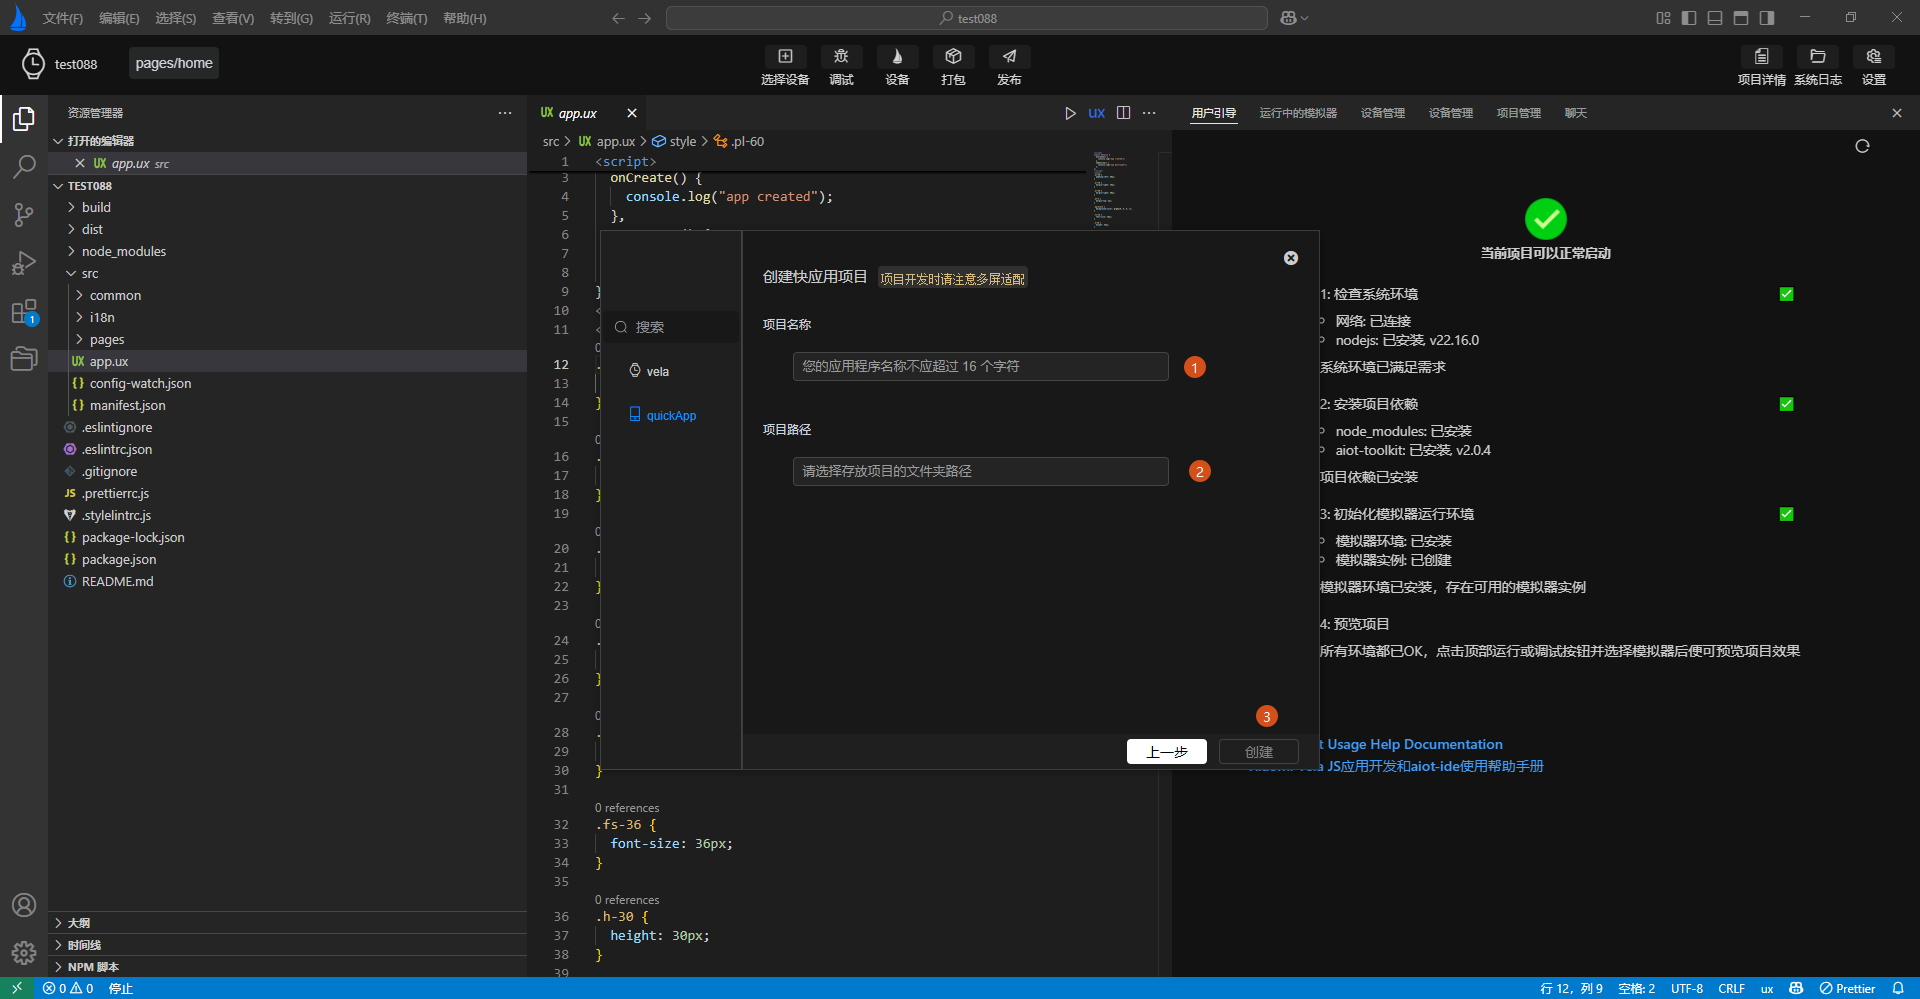Expand the node_modules folder
The height and width of the screenshot is (999, 1920).
[123, 251]
